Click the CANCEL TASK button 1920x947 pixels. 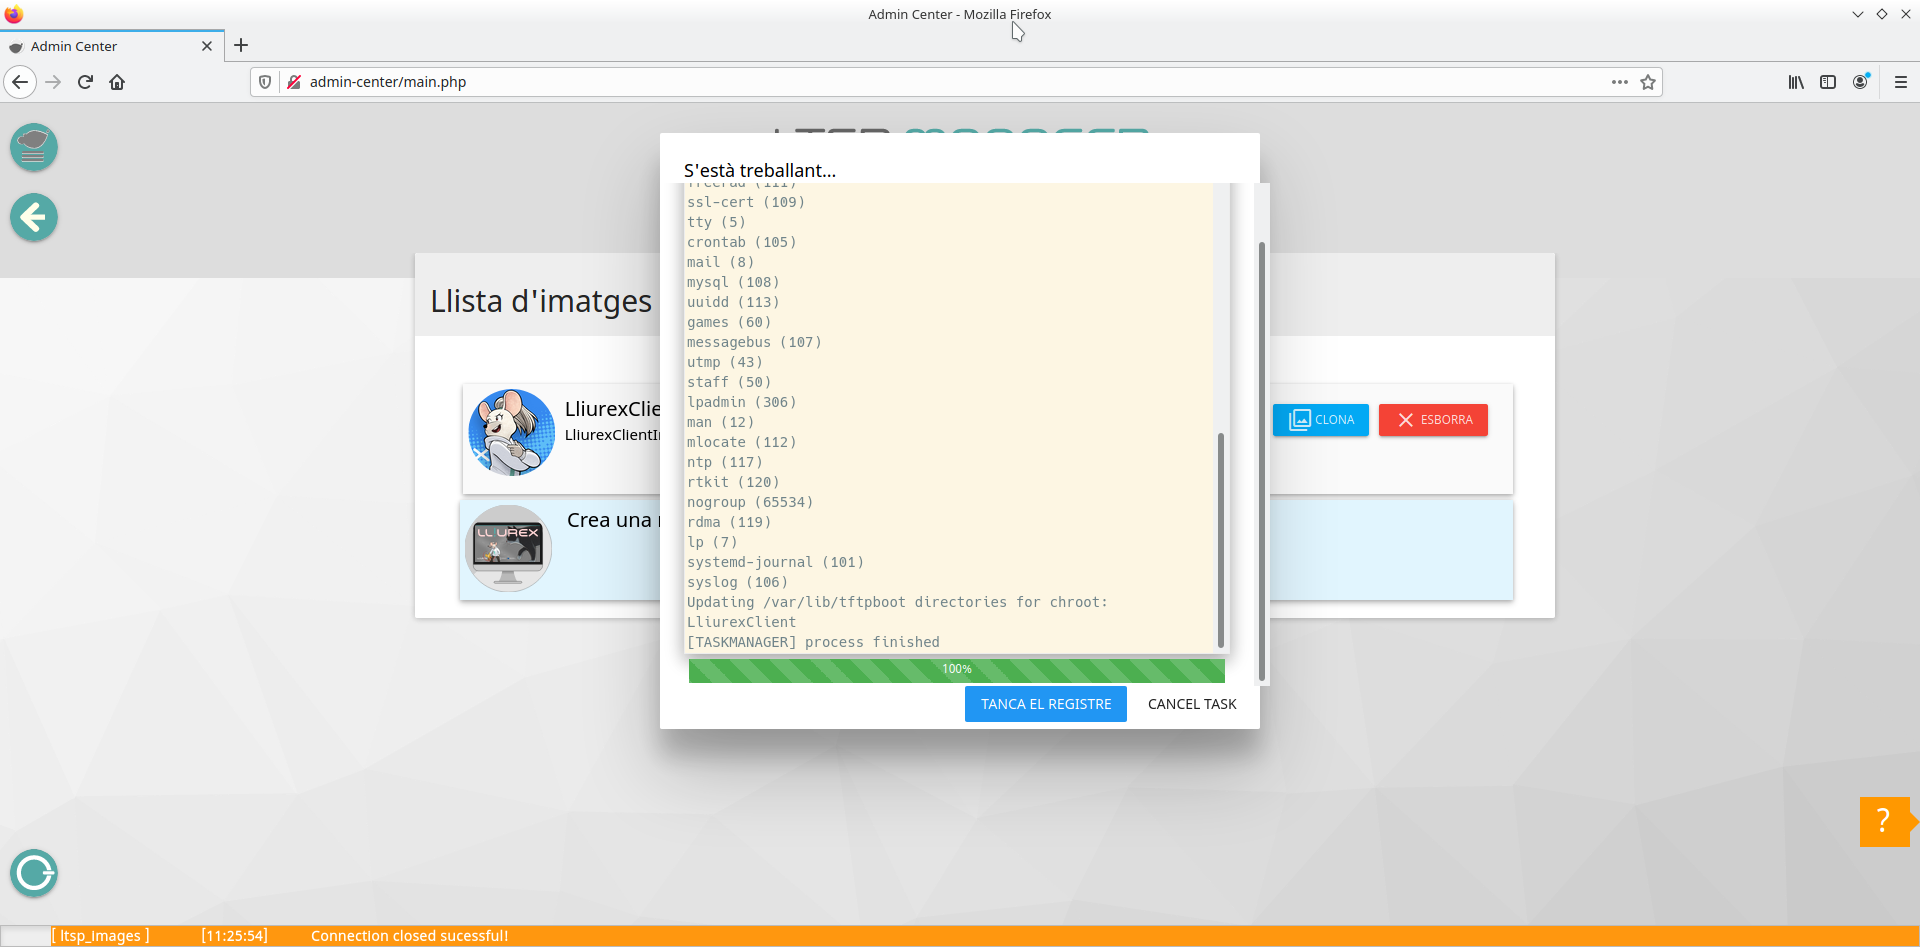(1192, 704)
